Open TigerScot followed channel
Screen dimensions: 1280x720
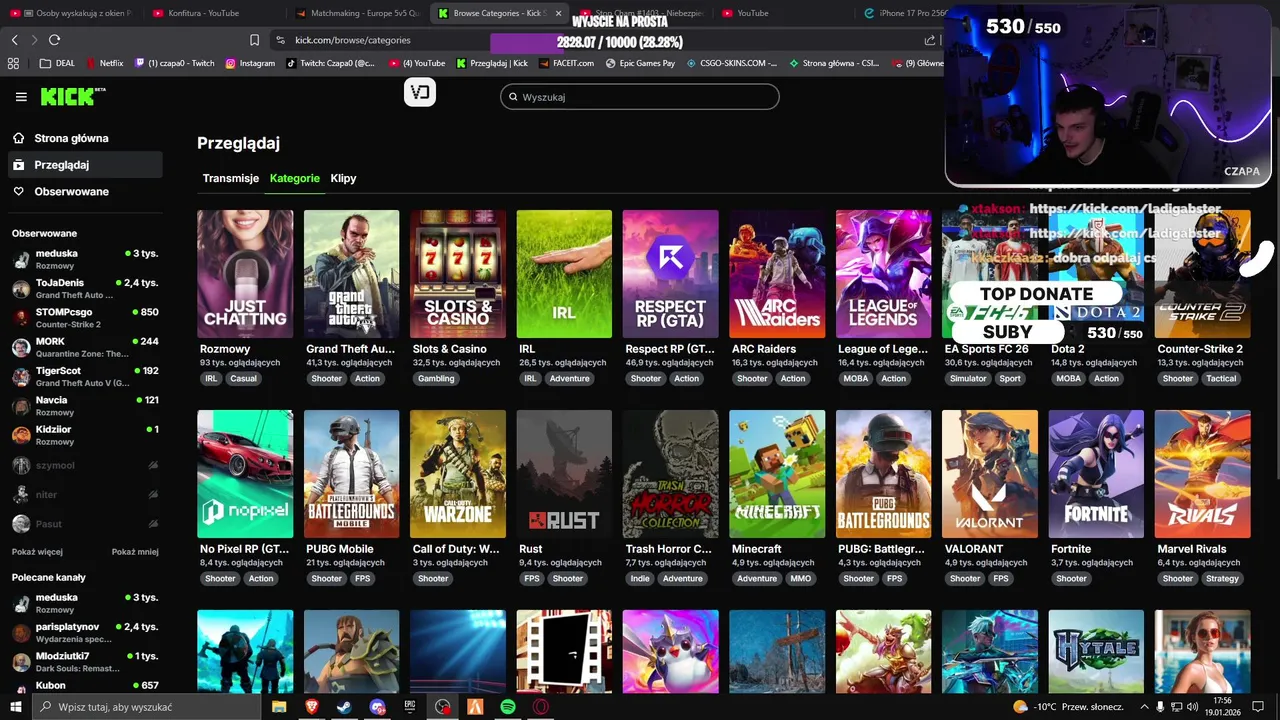(85, 376)
